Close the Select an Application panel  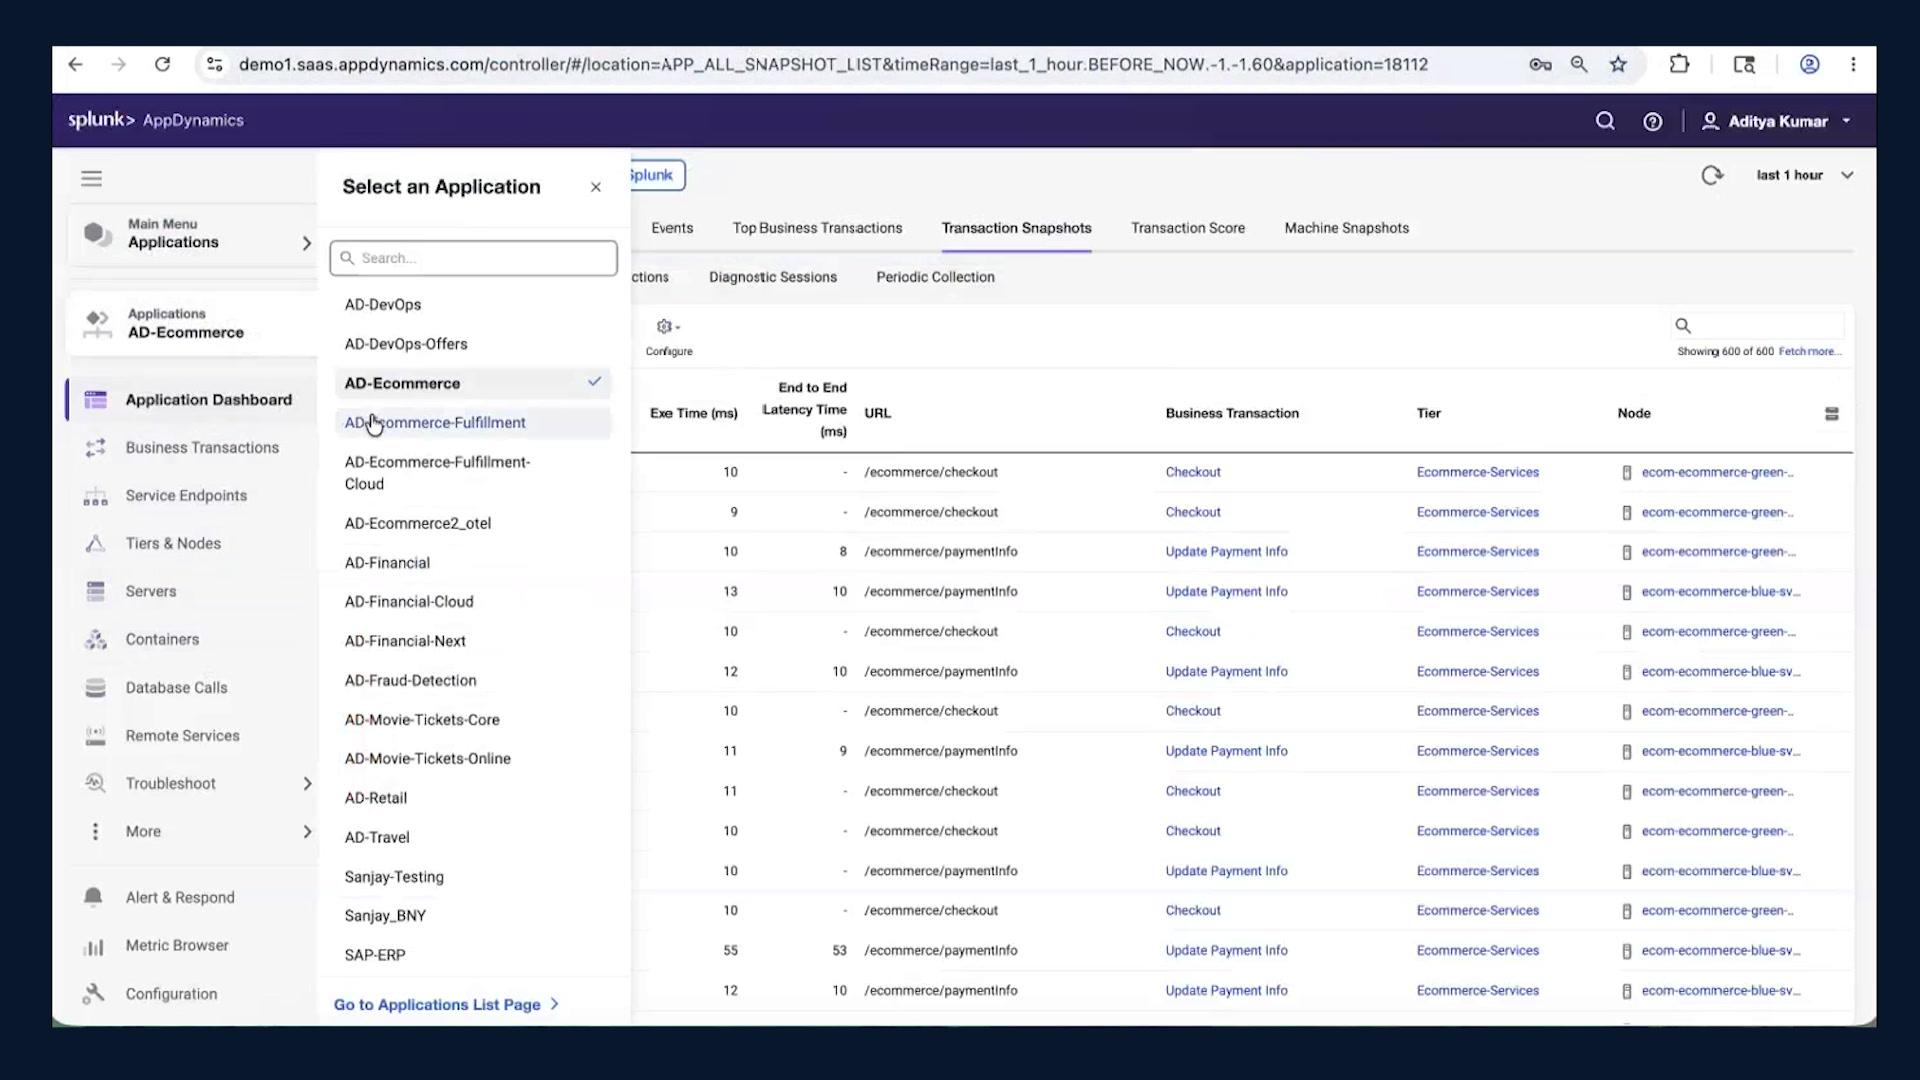pos(596,187)
